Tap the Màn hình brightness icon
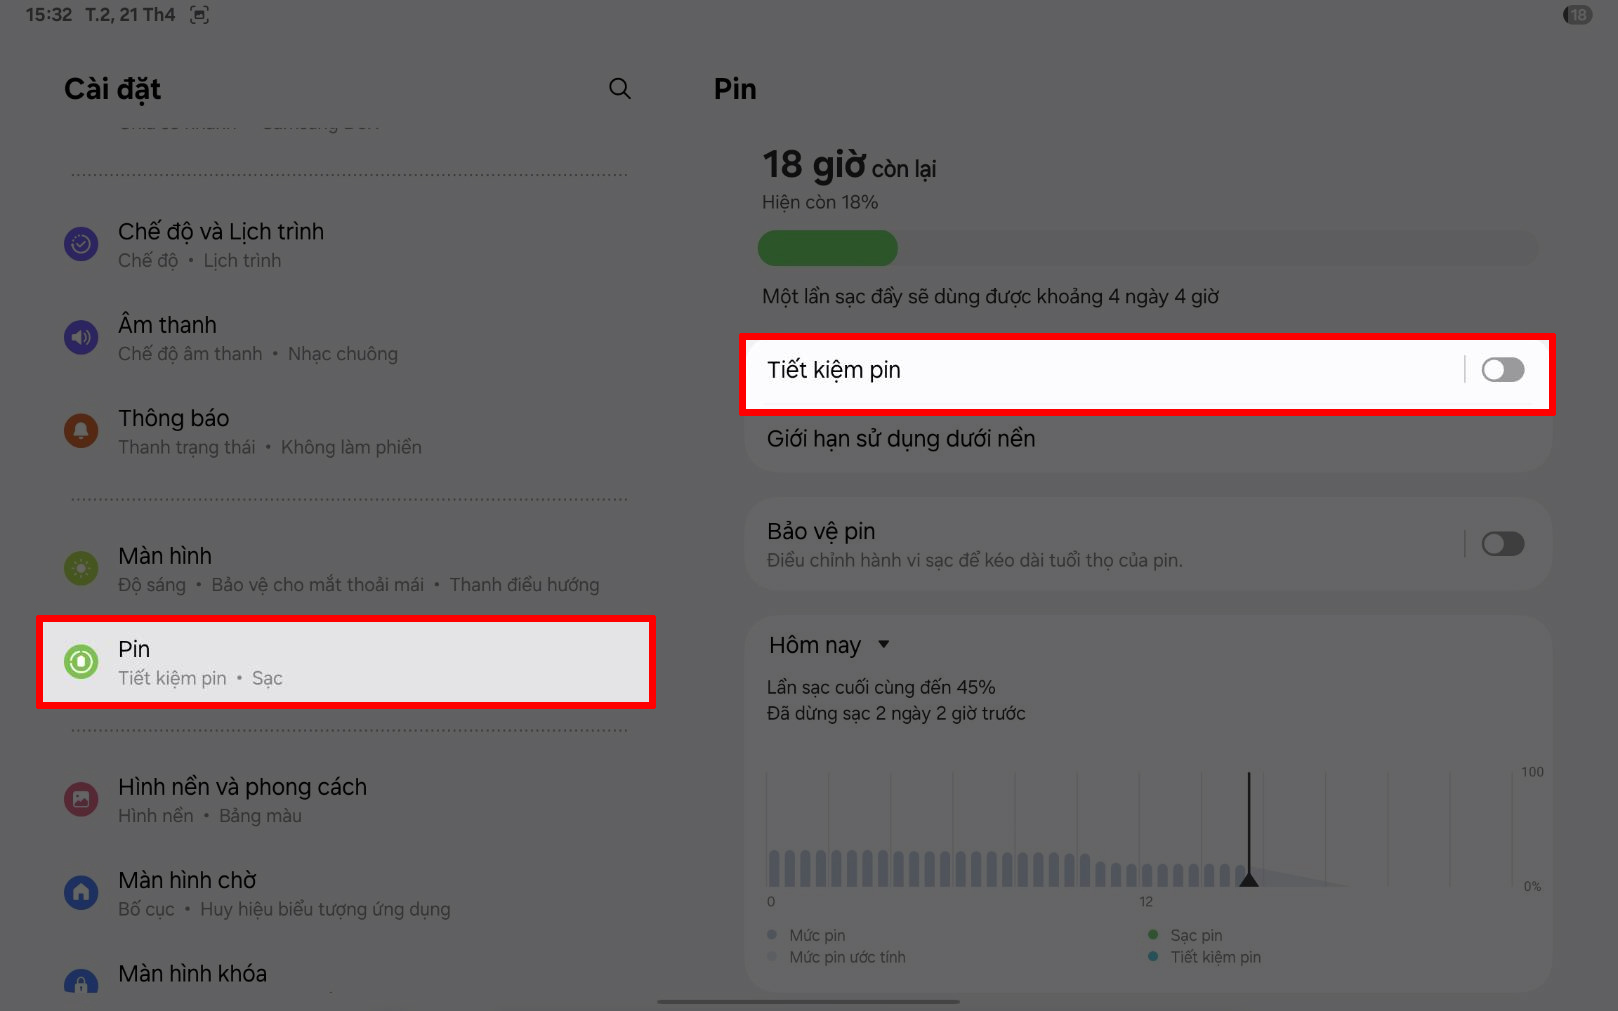The height and width of the screenshot is (1011, 1618). [x=81, y=568]
